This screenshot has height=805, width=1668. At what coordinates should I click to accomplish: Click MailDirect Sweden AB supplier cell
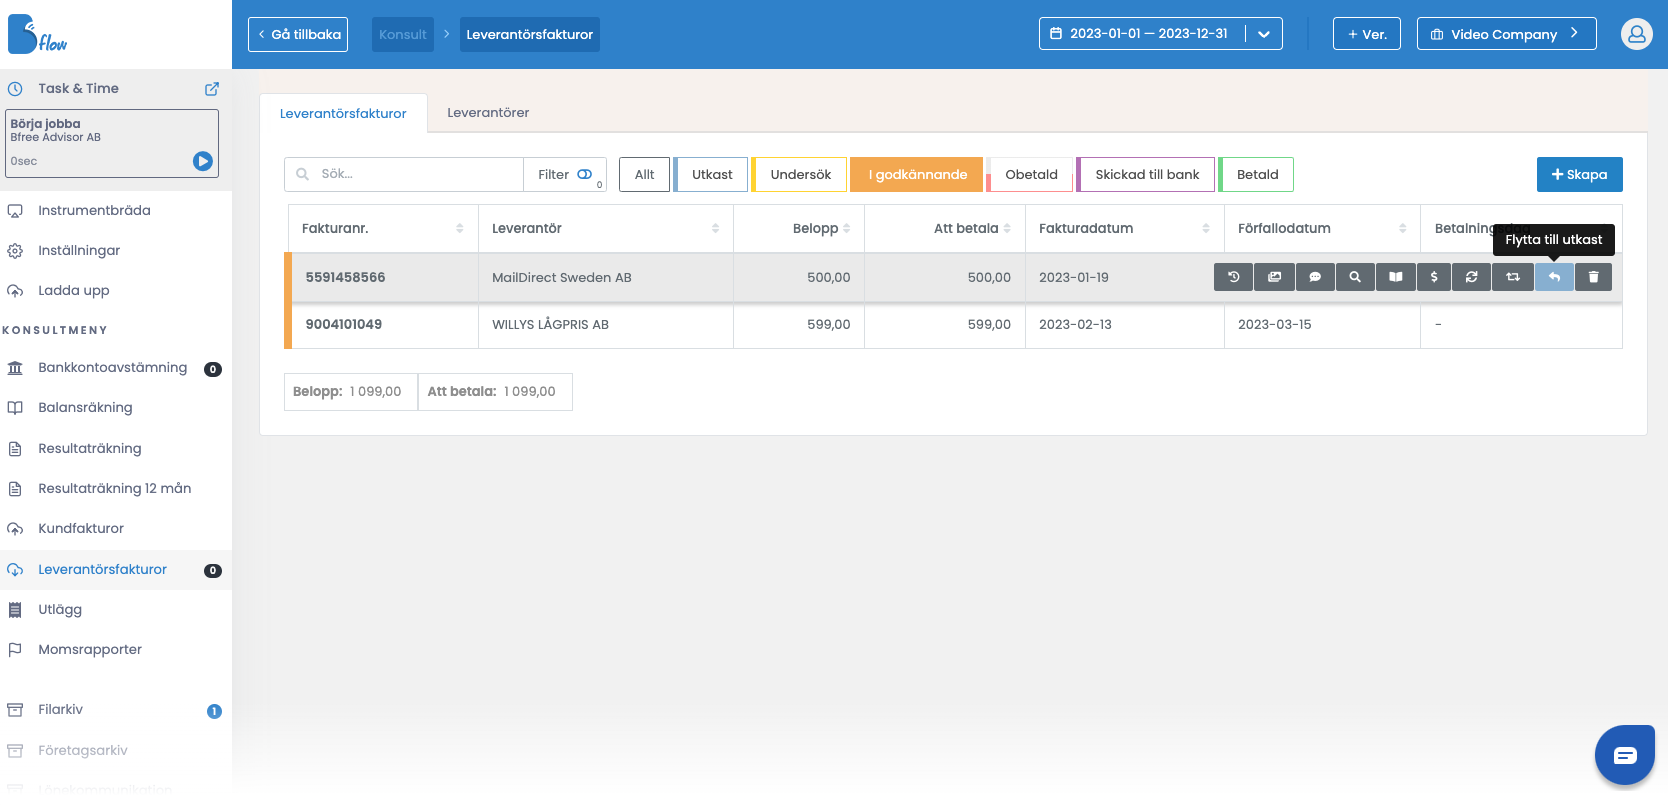[x=606, y=278]
